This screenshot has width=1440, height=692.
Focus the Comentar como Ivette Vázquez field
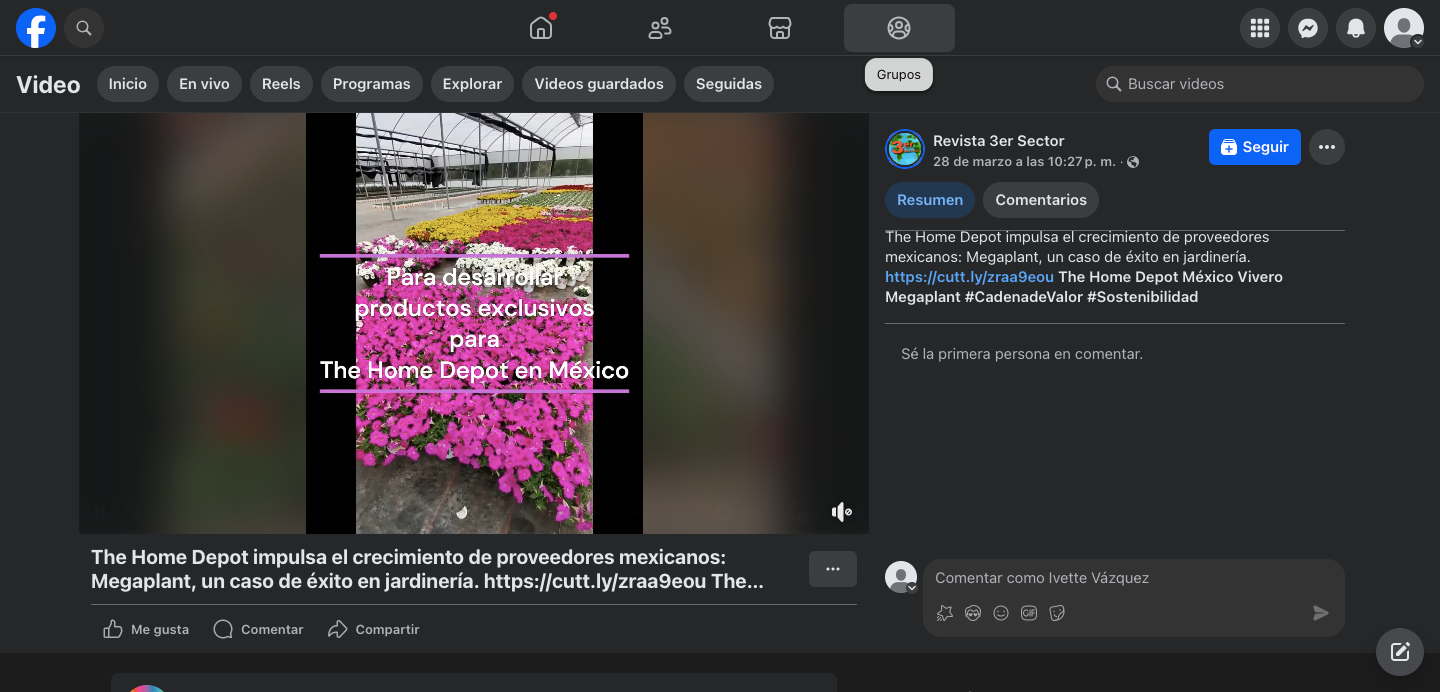pos(1134,578)
